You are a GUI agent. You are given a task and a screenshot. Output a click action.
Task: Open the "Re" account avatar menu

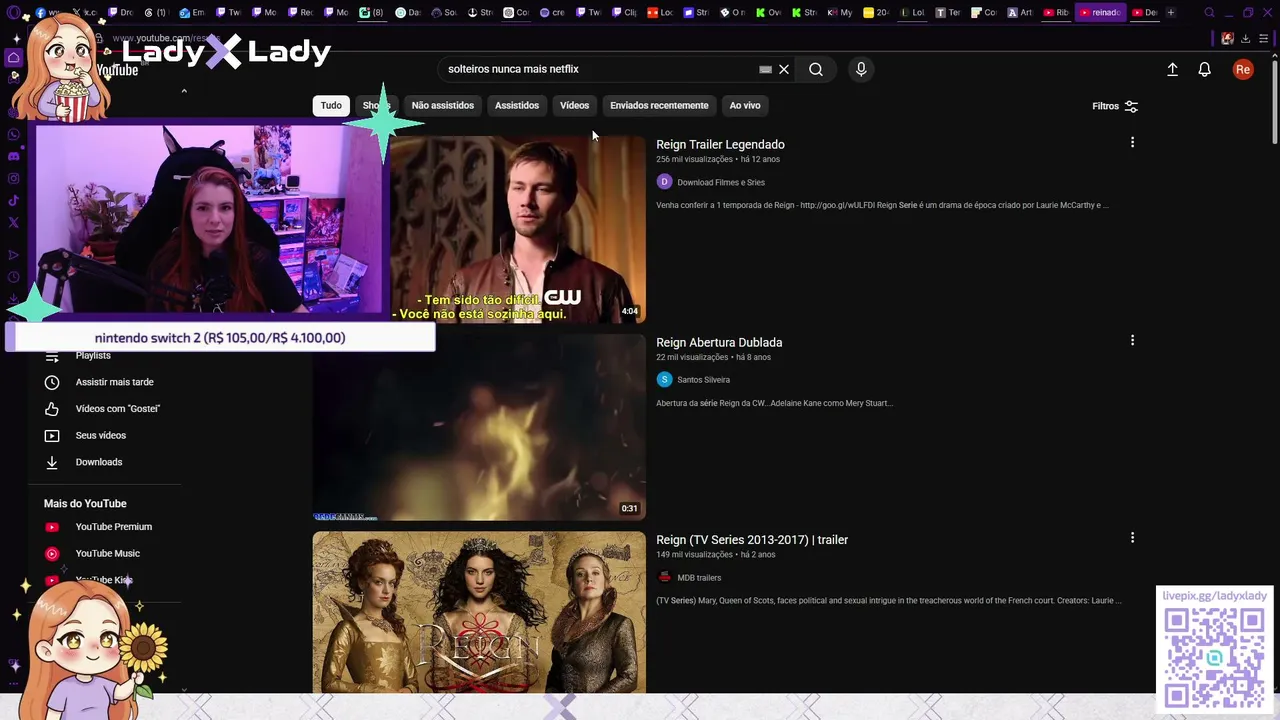pyautogui.click(x=1243, y=69)
